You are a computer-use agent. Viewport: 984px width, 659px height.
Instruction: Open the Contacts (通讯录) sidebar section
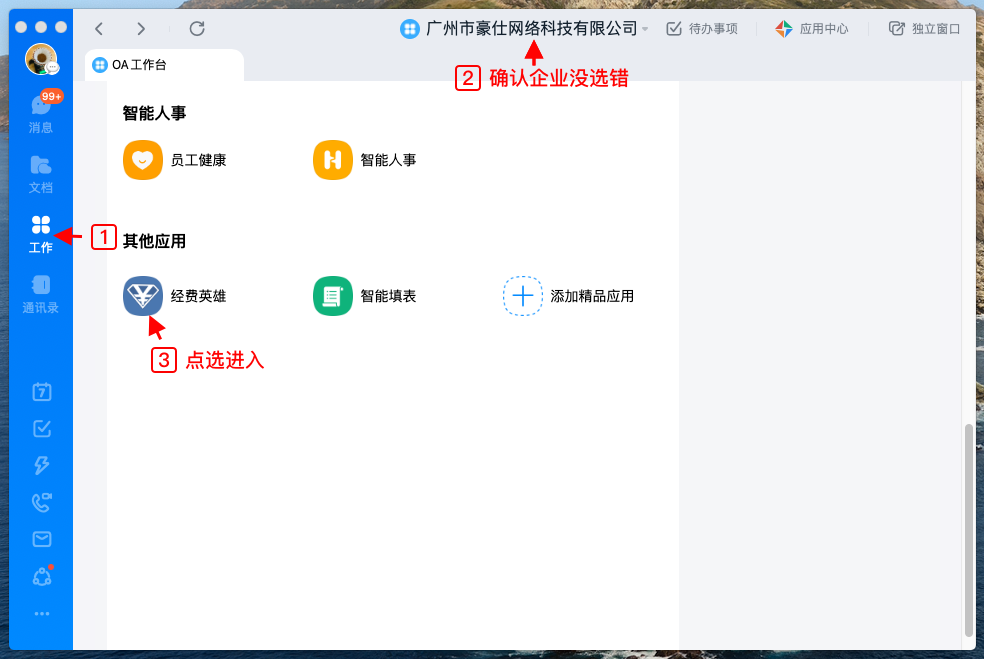41,294
